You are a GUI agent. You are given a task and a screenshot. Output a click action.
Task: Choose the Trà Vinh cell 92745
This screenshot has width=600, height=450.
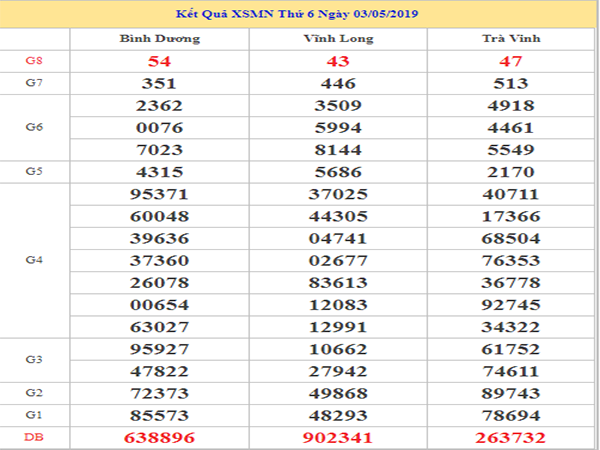click(511, 305)
